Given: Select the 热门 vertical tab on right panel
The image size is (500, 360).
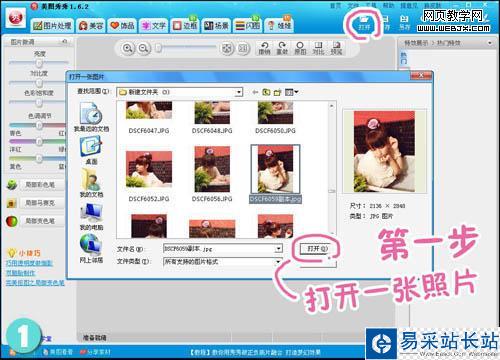Looking at the screenshot, I should [404, 58].
